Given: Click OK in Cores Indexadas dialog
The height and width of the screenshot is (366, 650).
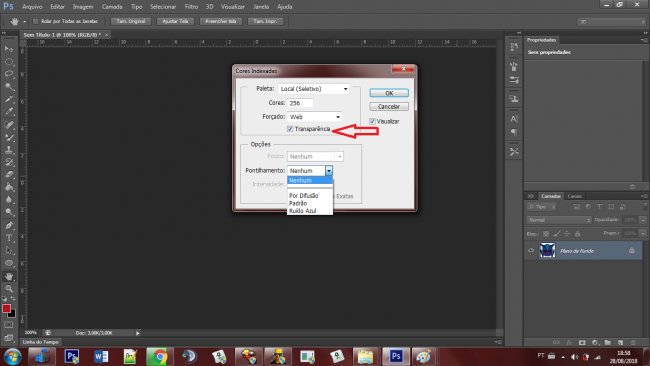Looking at the screenshot, I should tap(389, 93).
